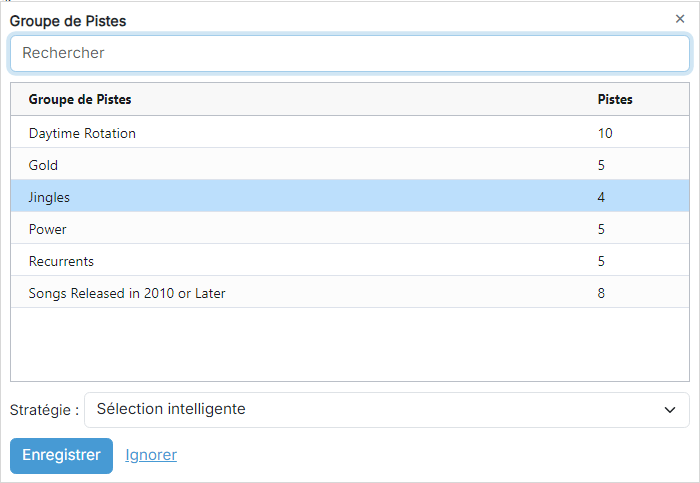Pick the Recurrents track group
Screen dimensions: 700x483
350,261
